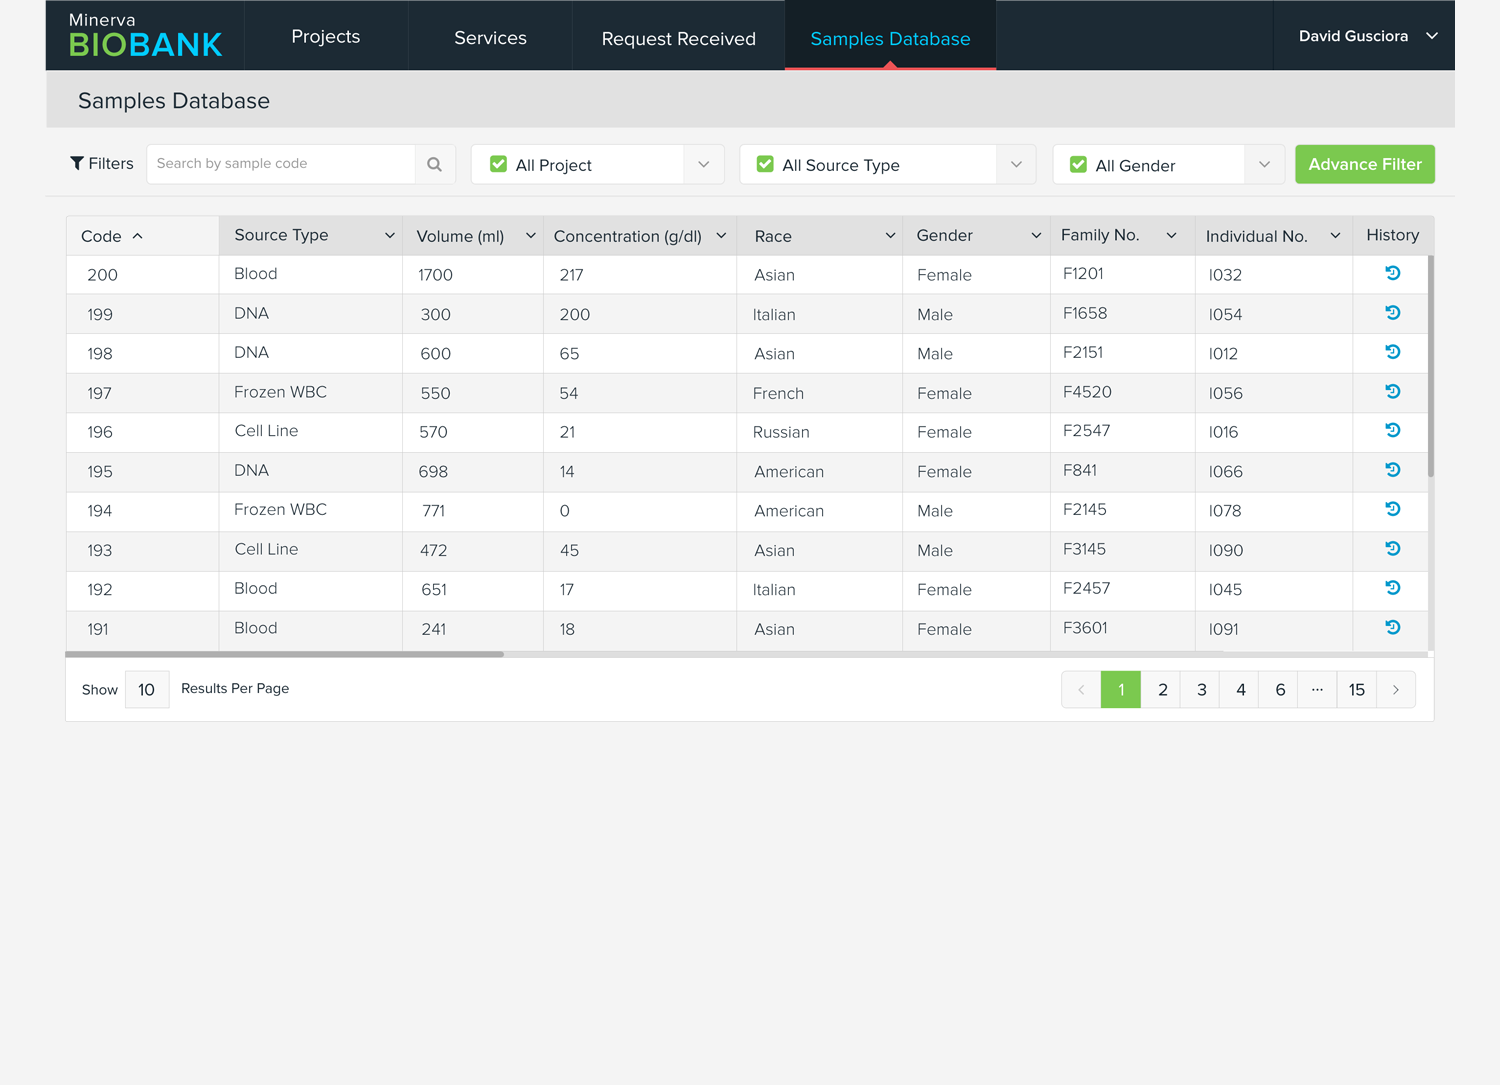Screen dimensions: 1500x1085
Task: Go to next page arrow
Action: coord(1395,690)
